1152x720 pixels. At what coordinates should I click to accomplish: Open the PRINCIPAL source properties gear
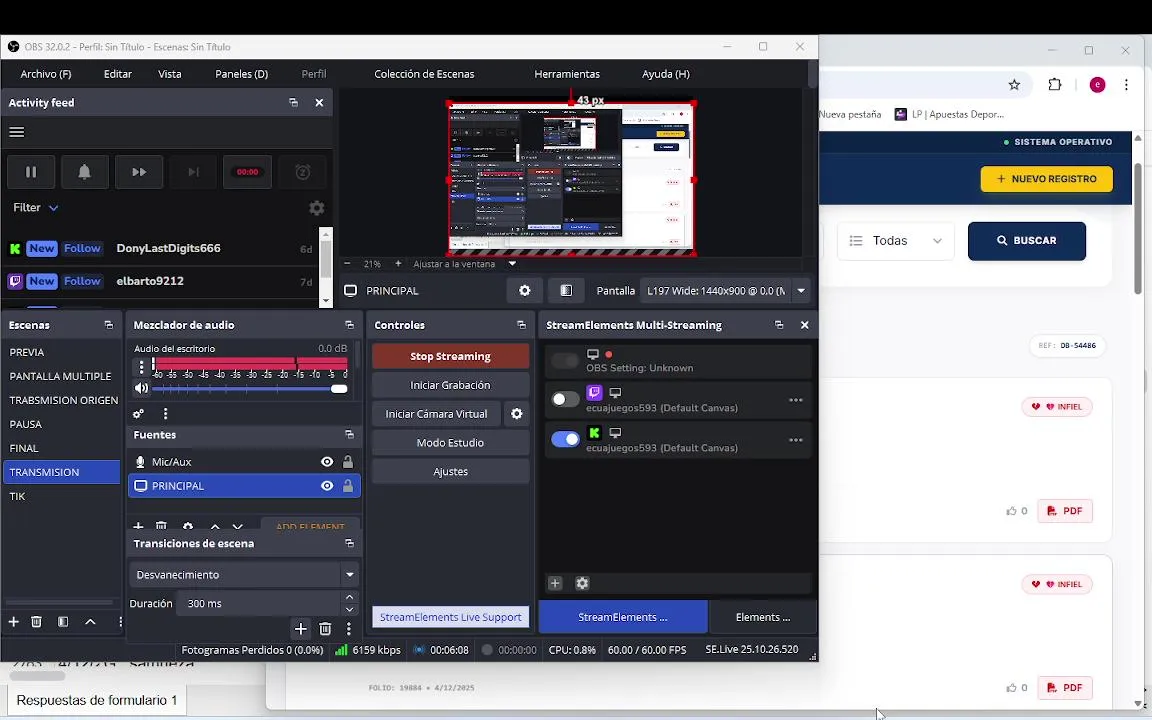pos(525,291)
